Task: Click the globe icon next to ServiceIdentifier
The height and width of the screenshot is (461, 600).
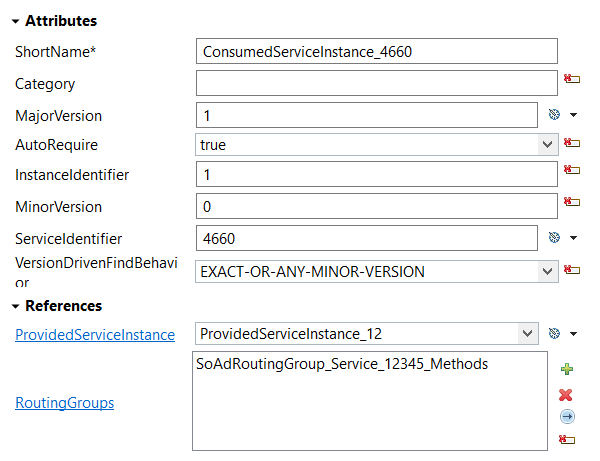Action: coord(554,238)
